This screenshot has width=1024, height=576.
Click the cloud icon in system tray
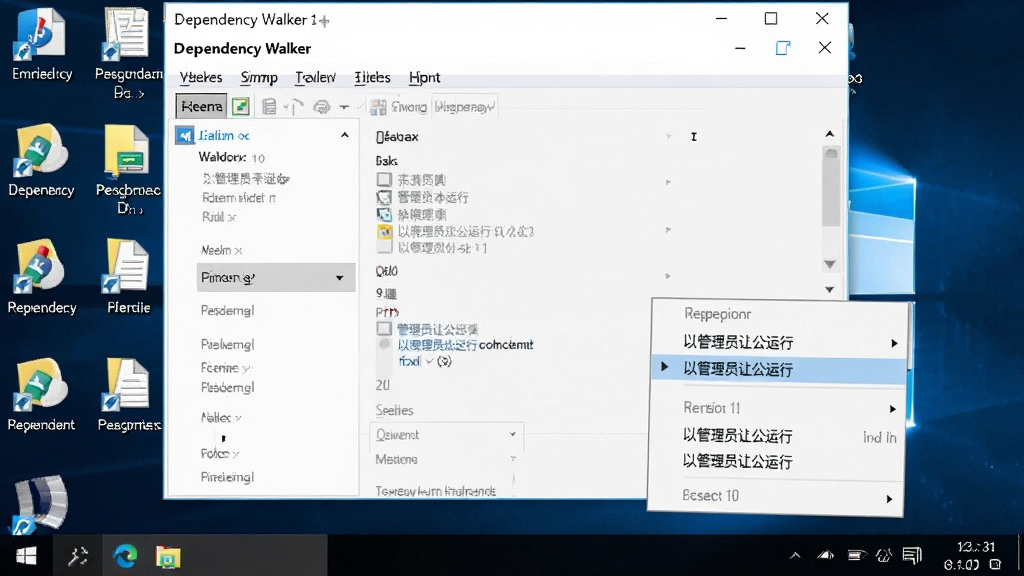[825, 556]
